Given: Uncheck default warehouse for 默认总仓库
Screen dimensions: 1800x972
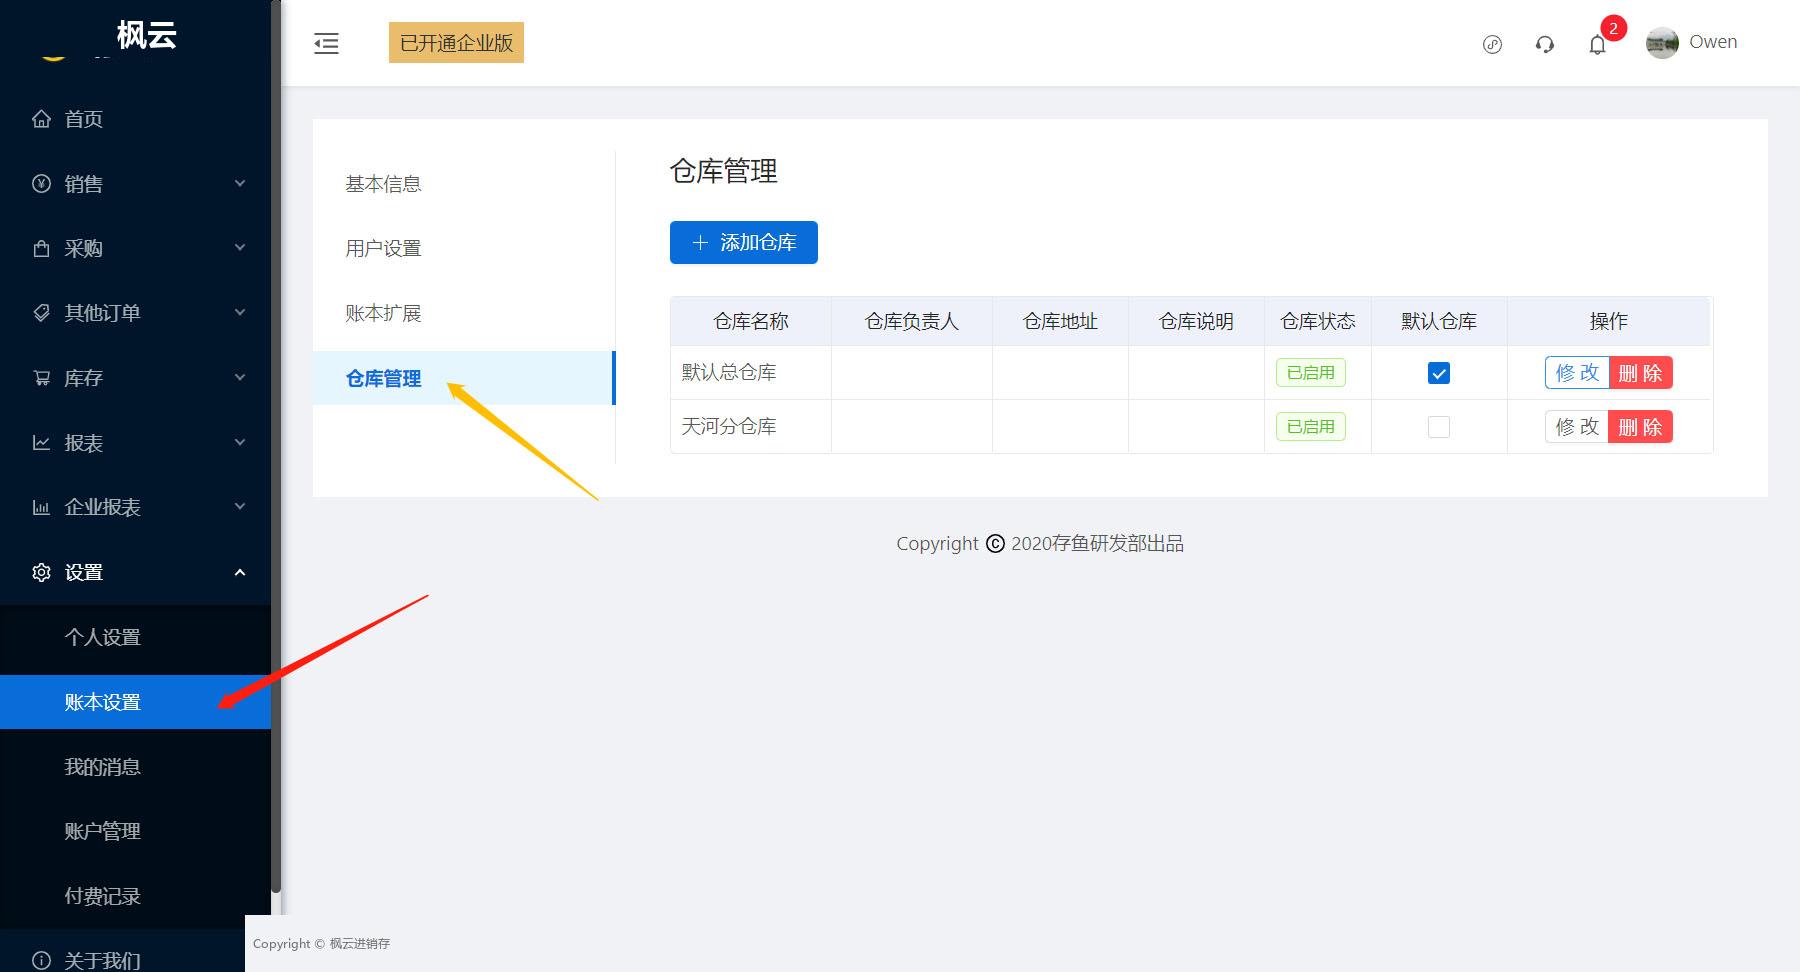Looking at the screenshot, I should (1439, 373).
